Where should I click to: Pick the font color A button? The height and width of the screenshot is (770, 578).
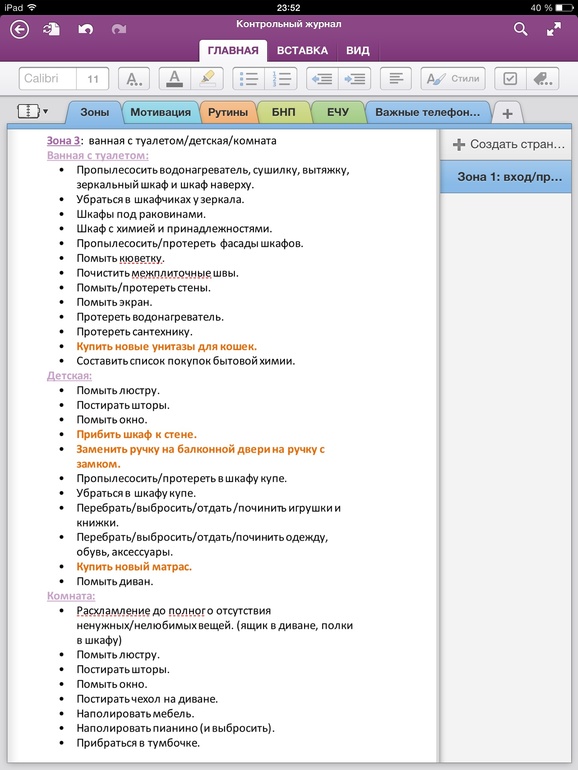point(174,79)
